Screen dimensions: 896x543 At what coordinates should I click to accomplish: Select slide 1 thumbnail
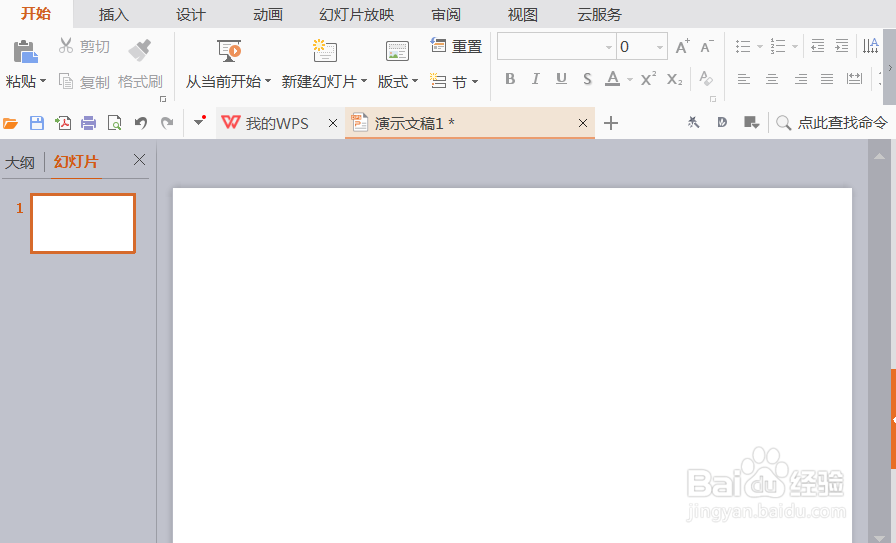[83, 223]
